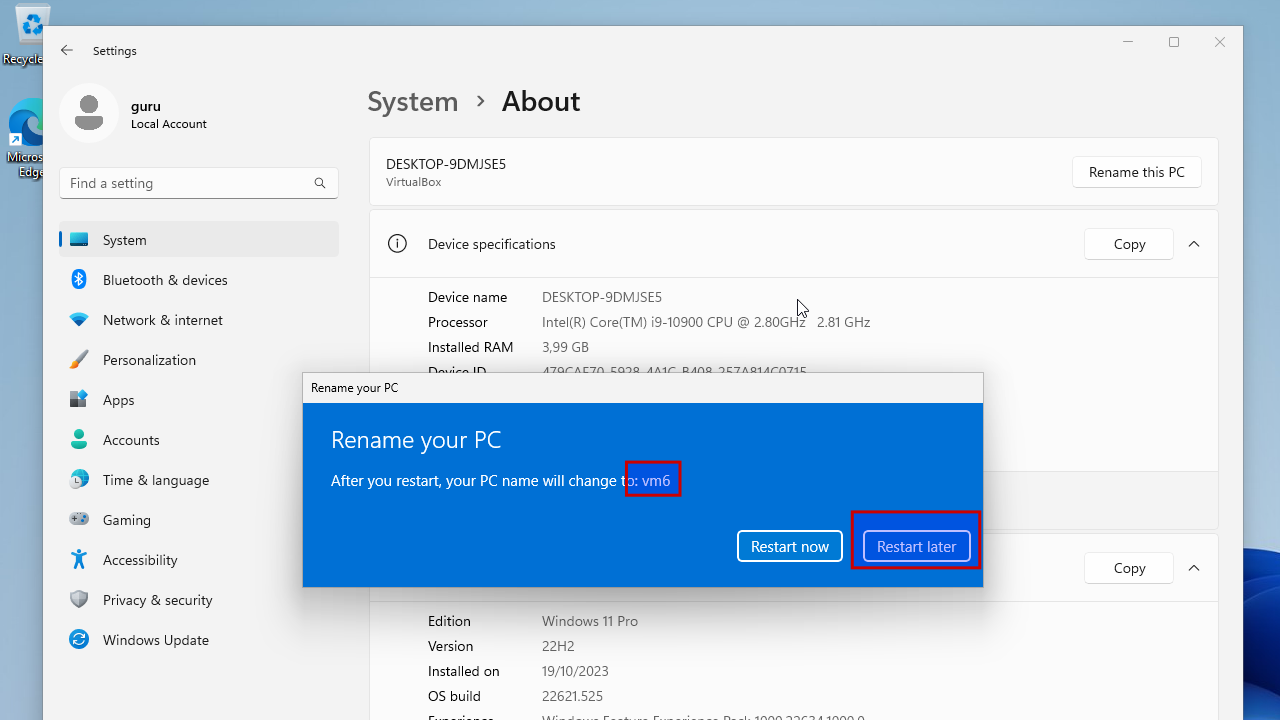
Task: Open Bluetooth & devices settings
Action: (199, 280)
